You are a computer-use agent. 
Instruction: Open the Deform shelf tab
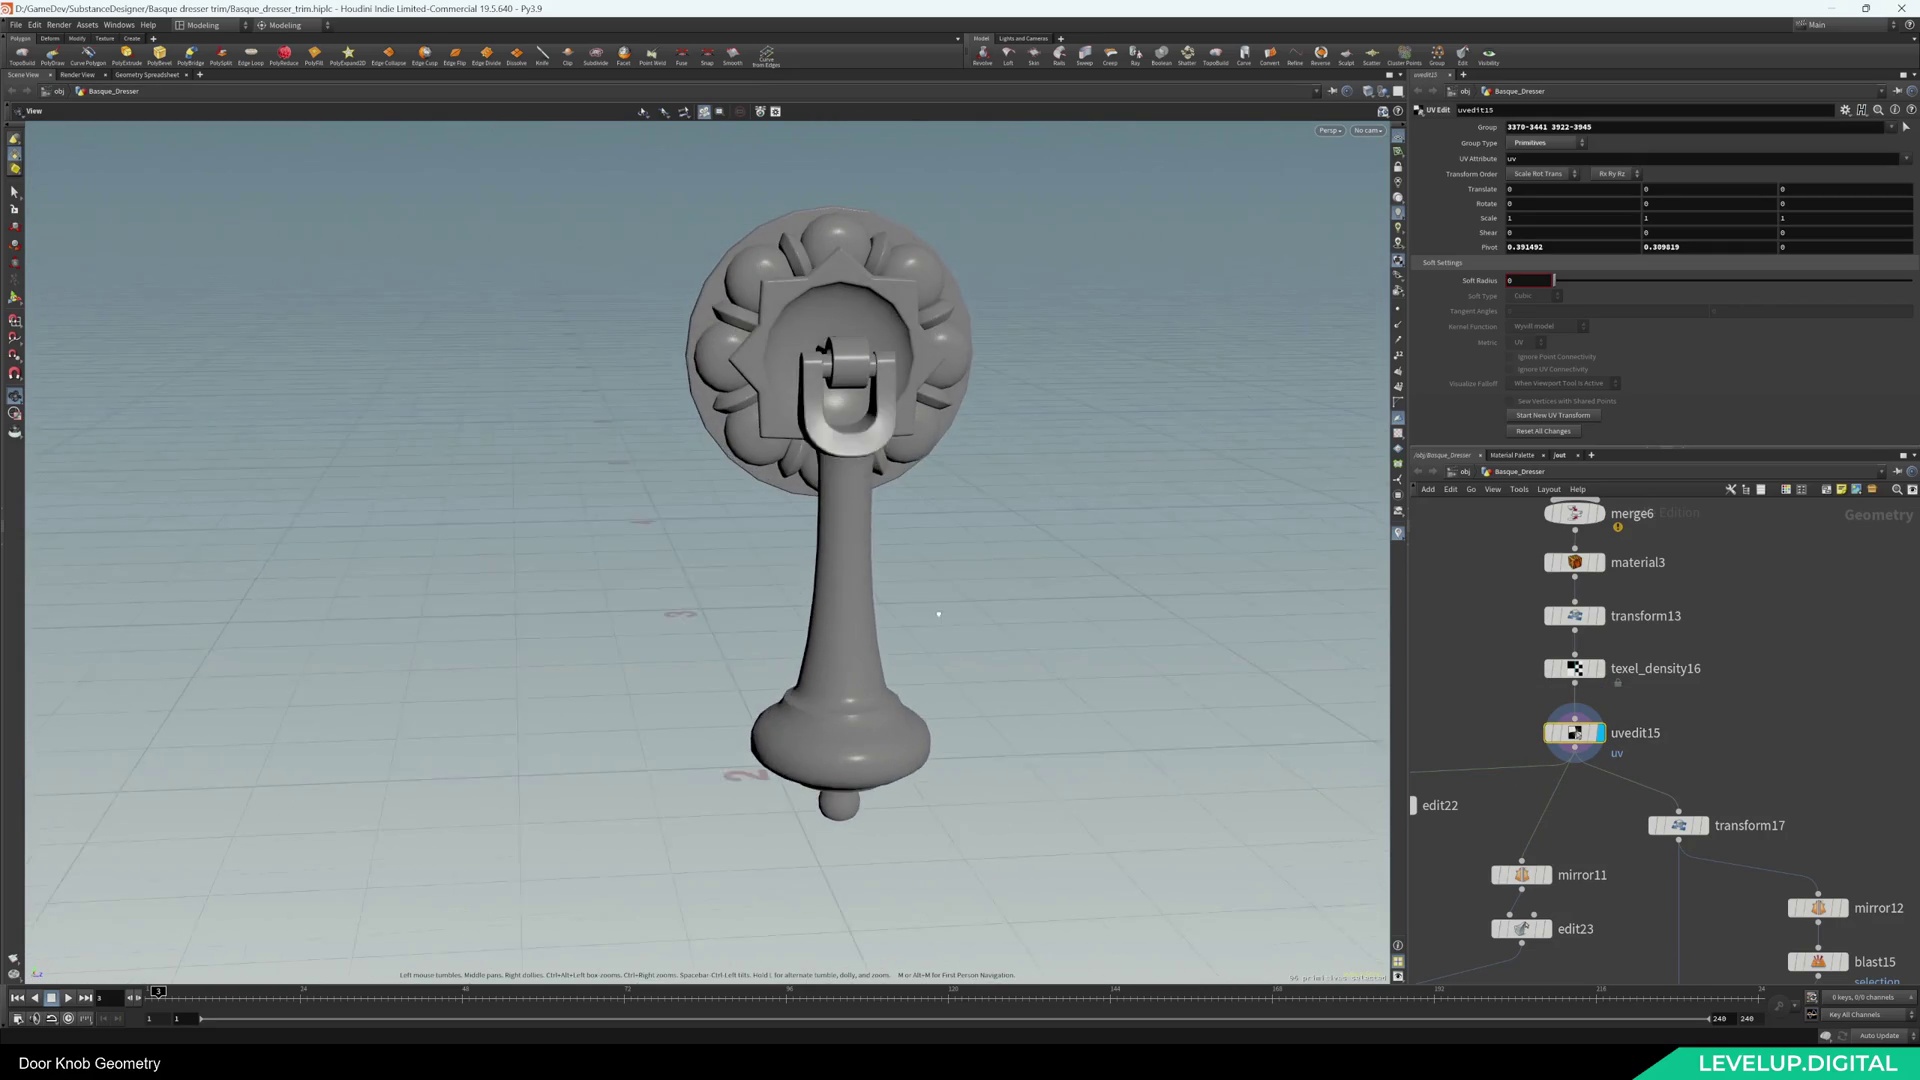[x=50, y=38]
